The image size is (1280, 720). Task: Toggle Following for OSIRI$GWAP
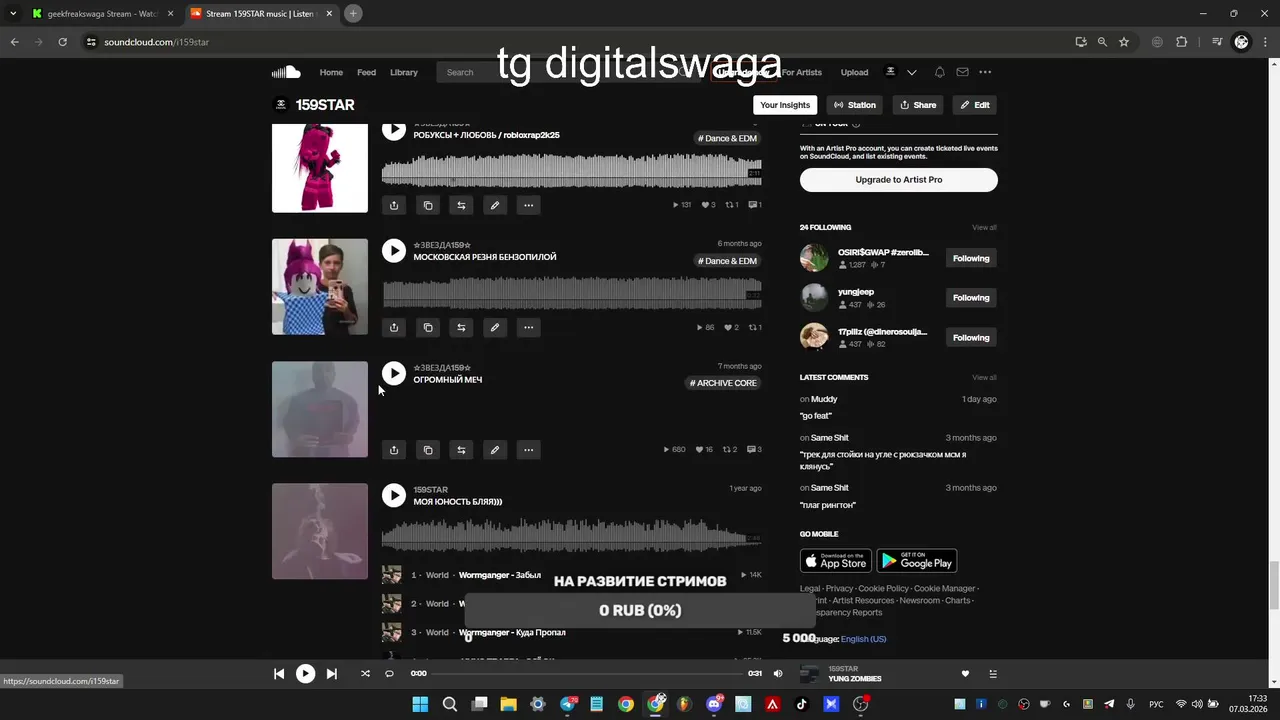[971, 259]
